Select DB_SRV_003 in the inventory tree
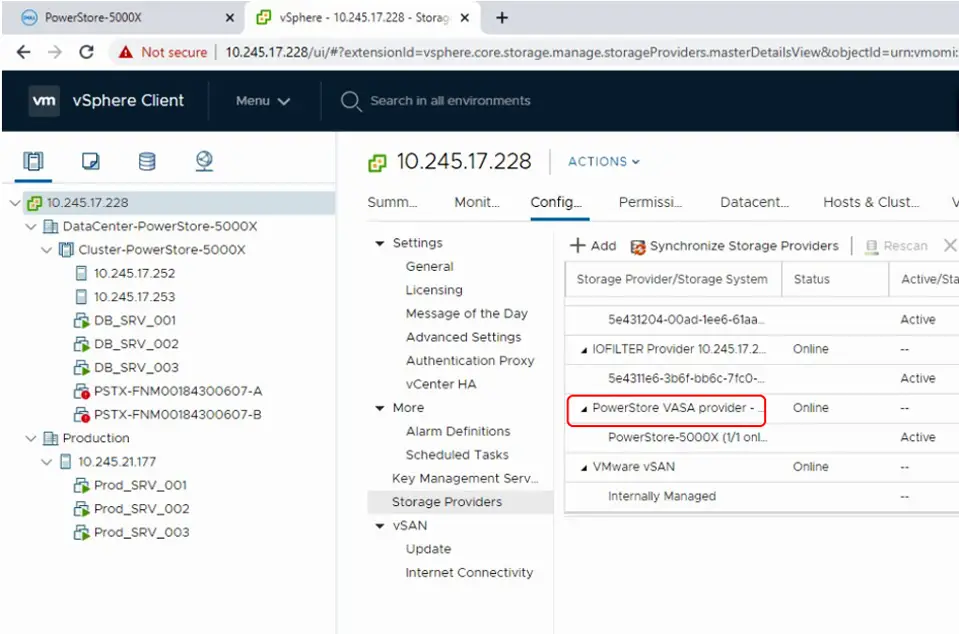Viewport: 959px width, 634px height. [x=136, y=367]
